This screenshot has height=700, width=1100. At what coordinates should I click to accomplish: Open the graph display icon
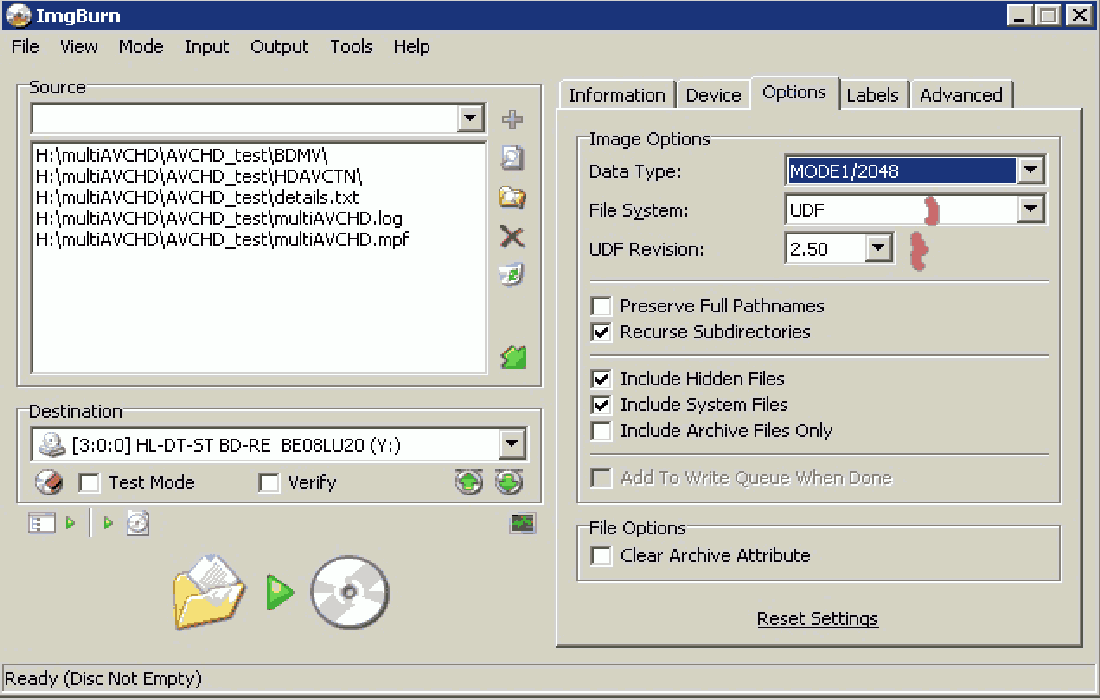click(523, 523)
